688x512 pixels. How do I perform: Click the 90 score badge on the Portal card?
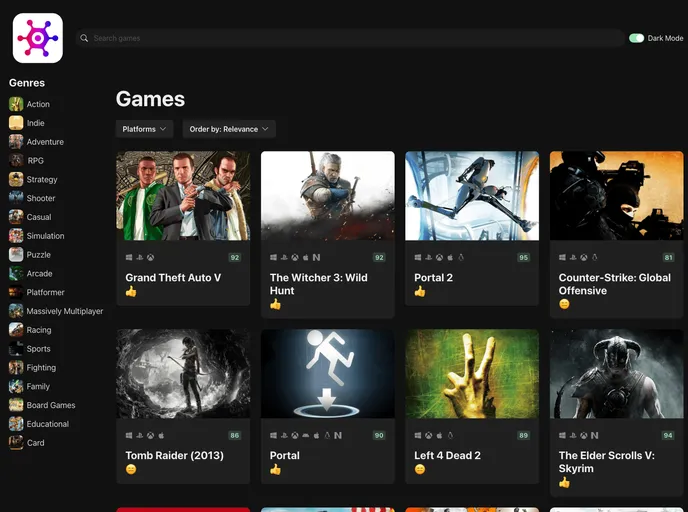(379, 436)
